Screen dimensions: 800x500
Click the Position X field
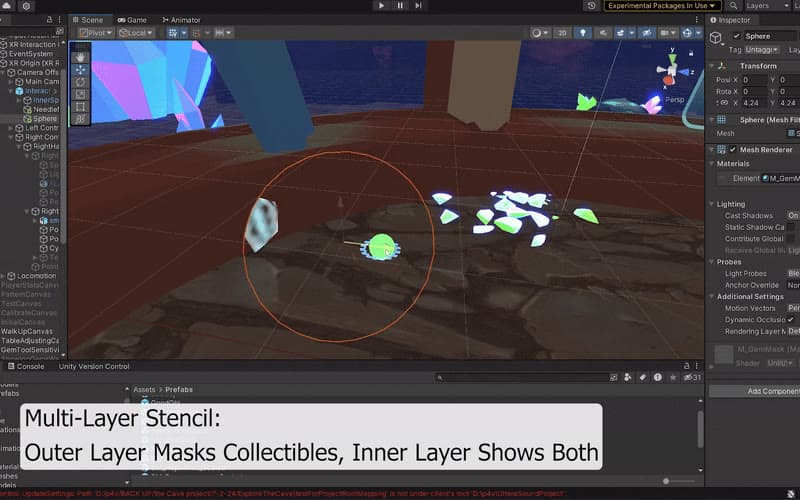point(755,80)
